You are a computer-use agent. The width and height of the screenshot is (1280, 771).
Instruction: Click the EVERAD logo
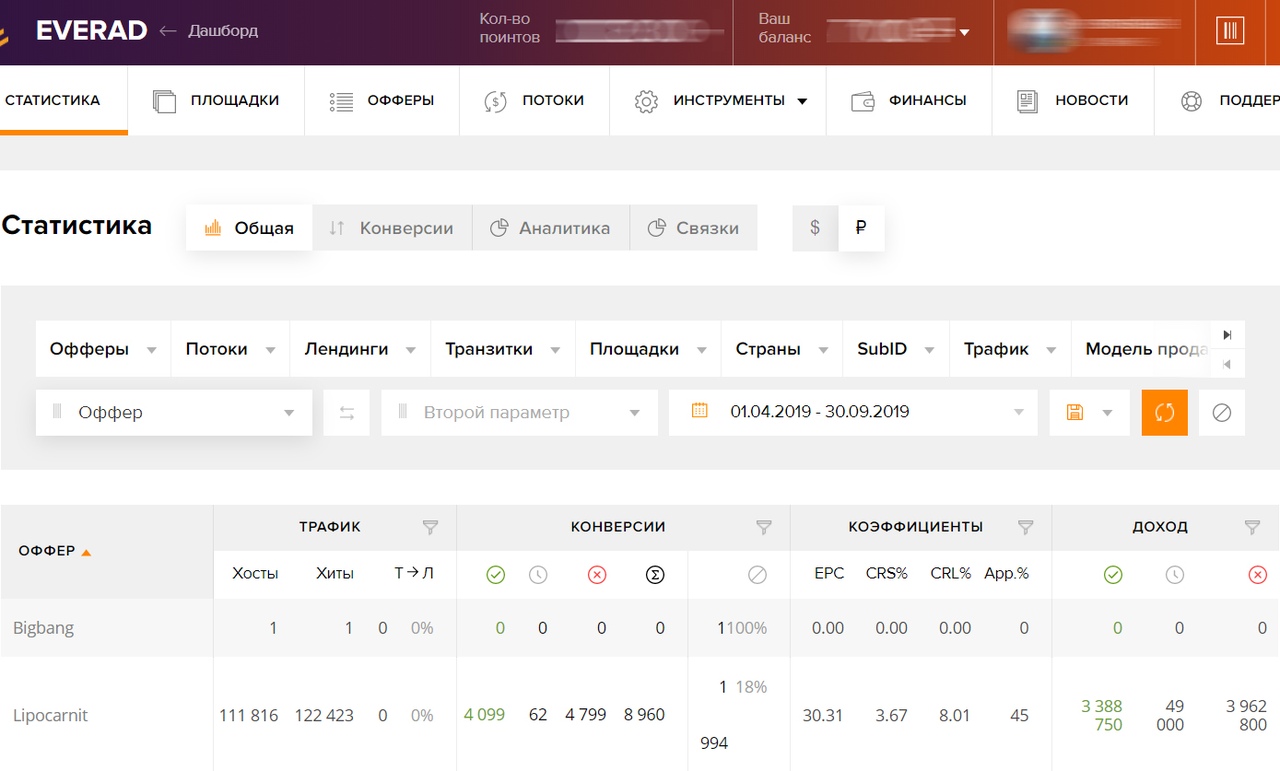pos(91,31)
